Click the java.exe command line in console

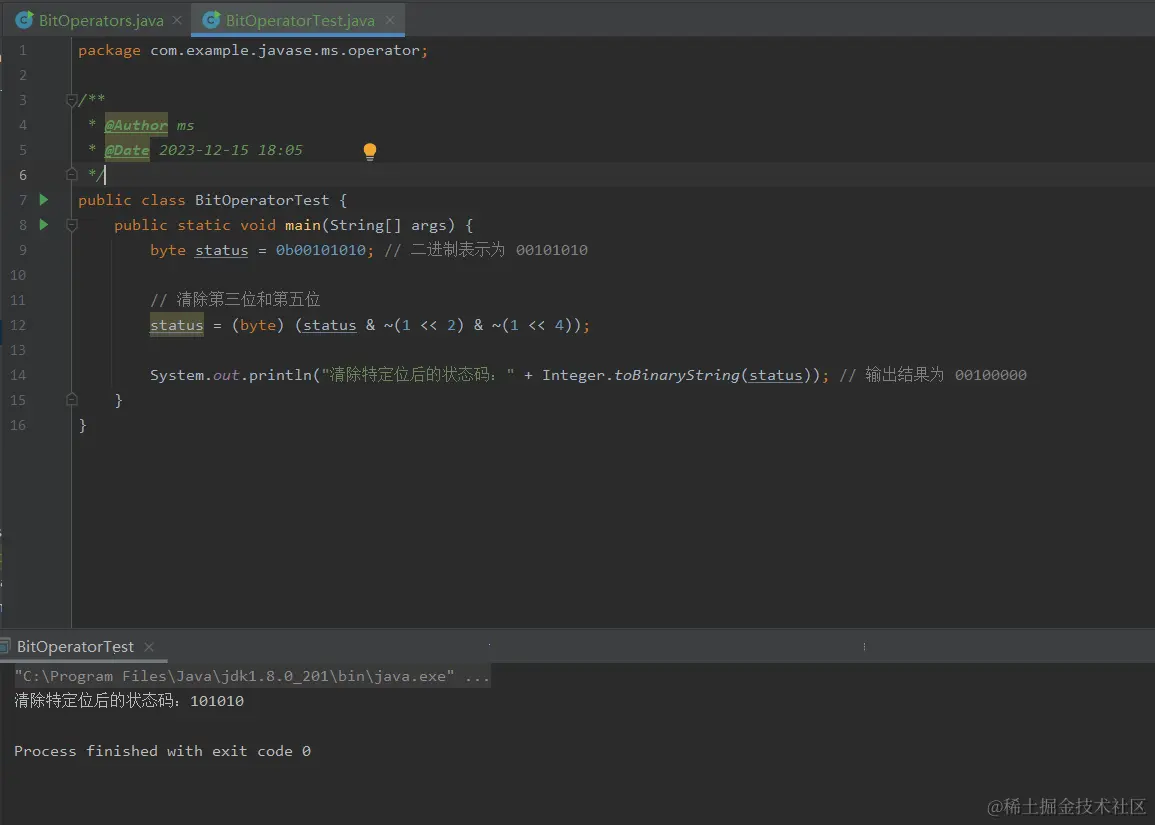(252, 676)
